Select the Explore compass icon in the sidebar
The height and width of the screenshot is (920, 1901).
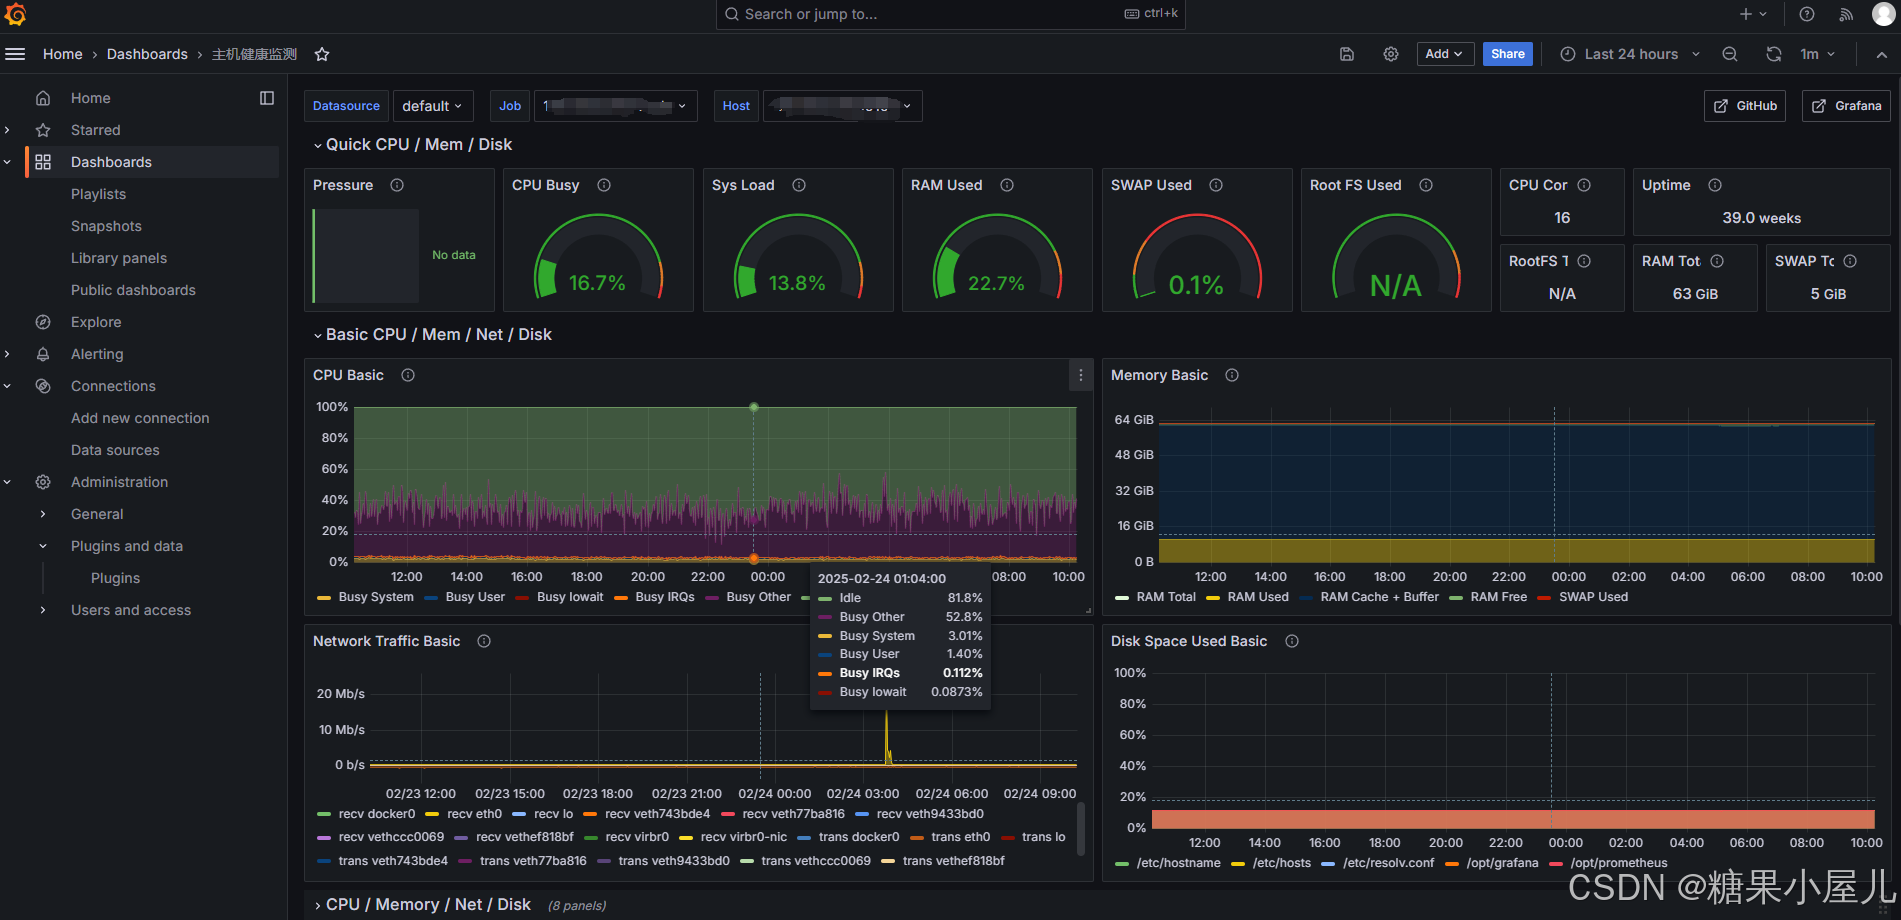(x=42, y=321)
